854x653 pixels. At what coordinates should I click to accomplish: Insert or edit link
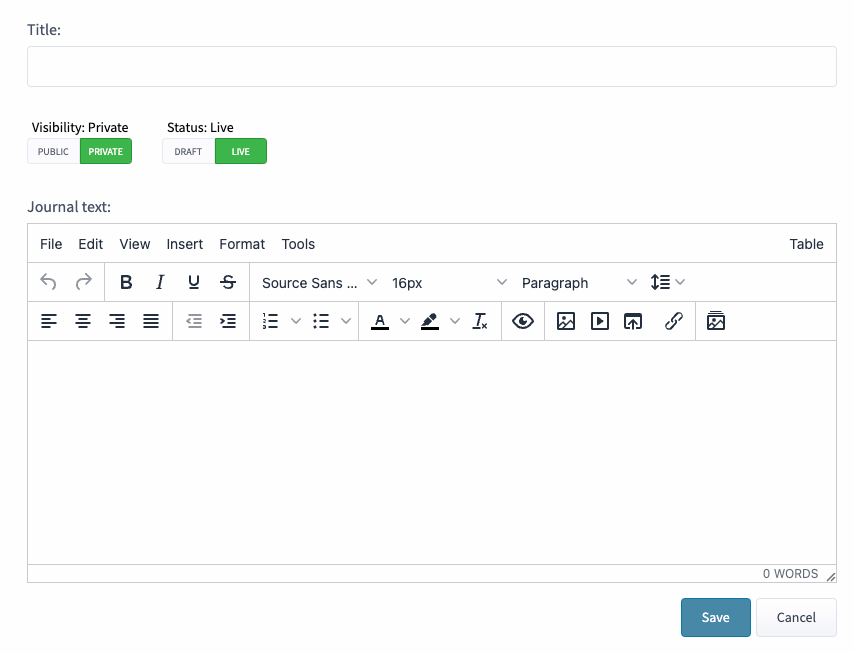coord(674,321)
